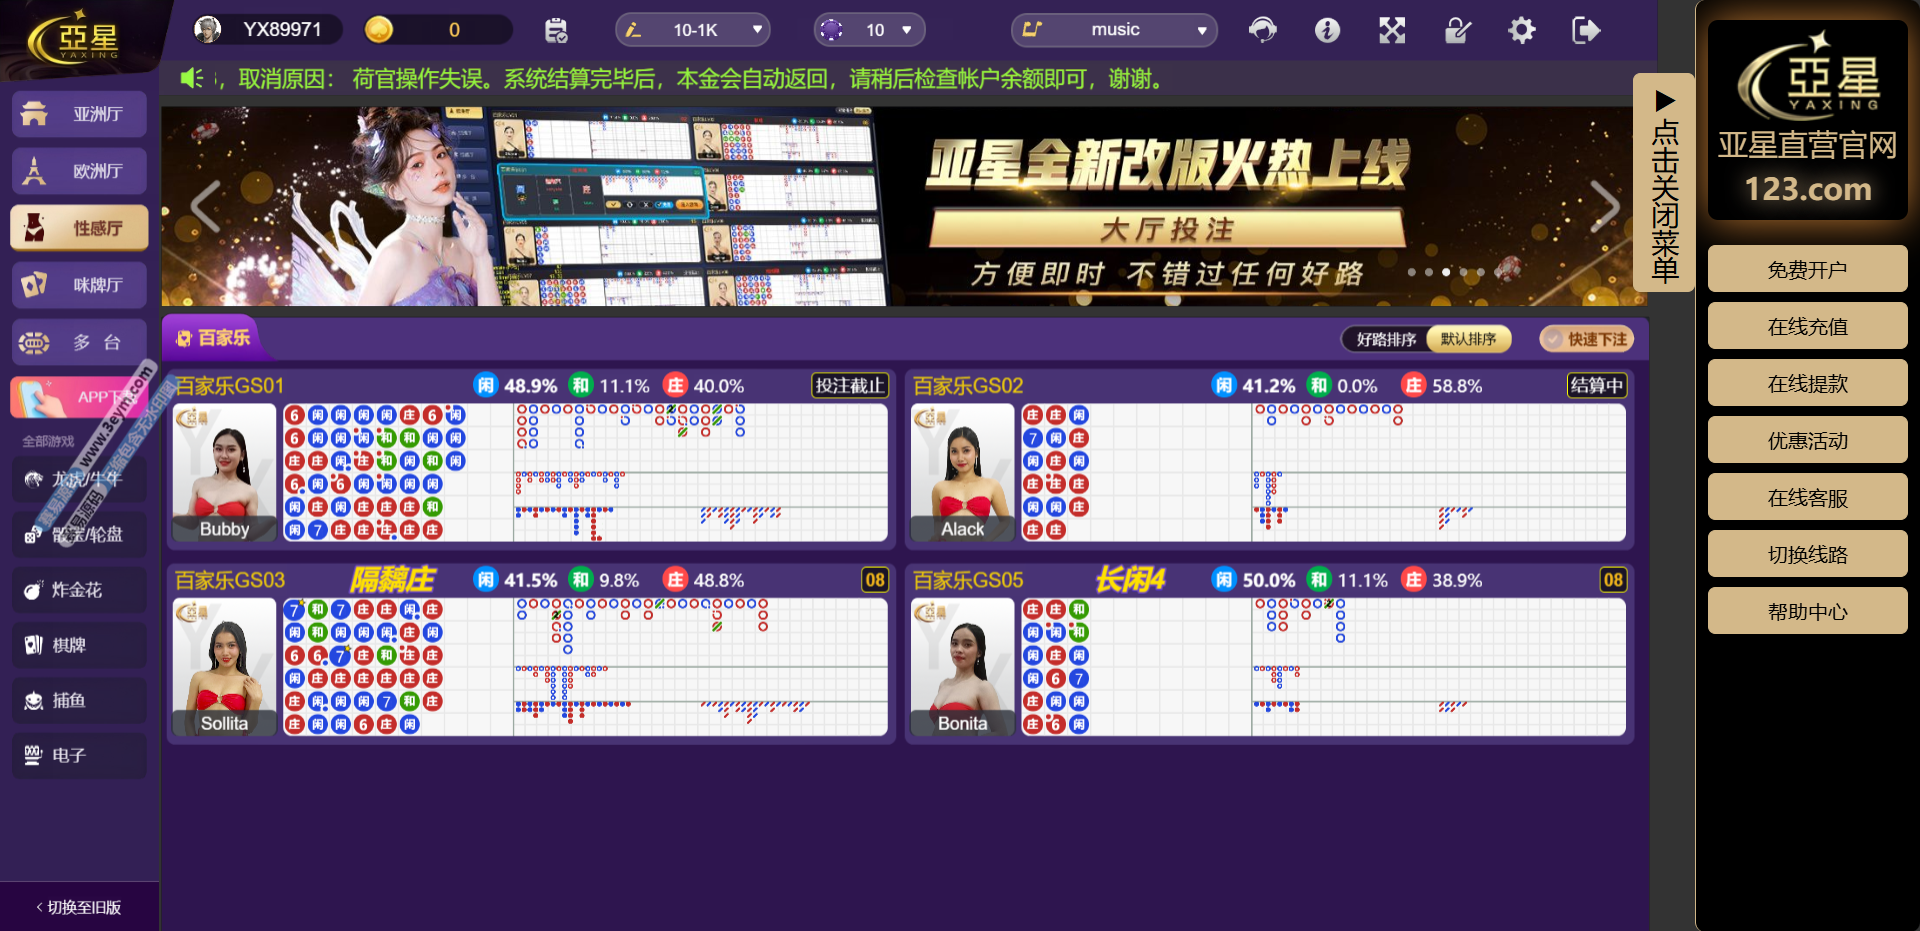Viewport: 1920px width, 931px height.
Task: Click the edit pencil icon in the top bar
Action: point(1457,30)
